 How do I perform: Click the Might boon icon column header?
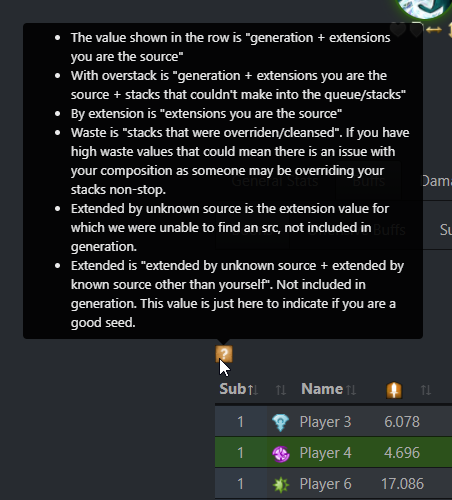(x=394, y=390)
